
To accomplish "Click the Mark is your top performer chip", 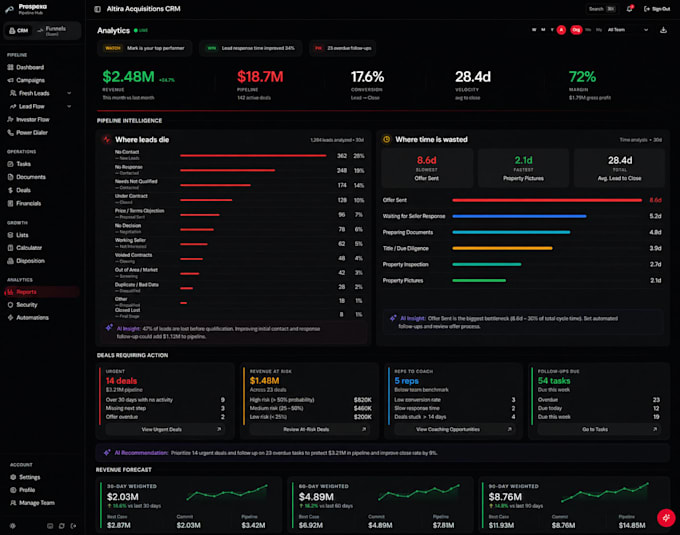I will [144, 48].
